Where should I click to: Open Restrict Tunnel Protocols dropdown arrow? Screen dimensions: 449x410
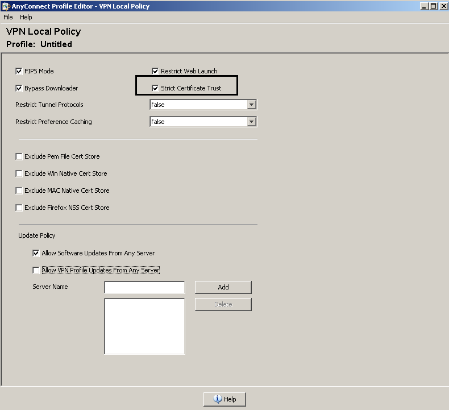point(252,105)
